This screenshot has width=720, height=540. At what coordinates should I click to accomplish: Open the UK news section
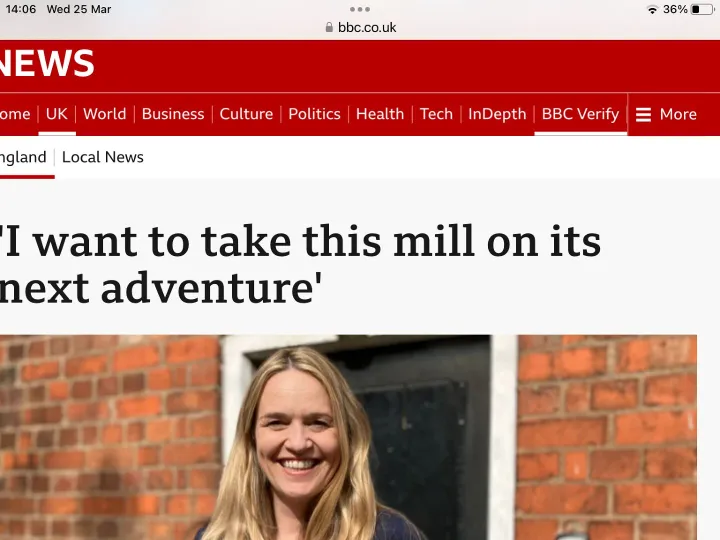point(57,114)
